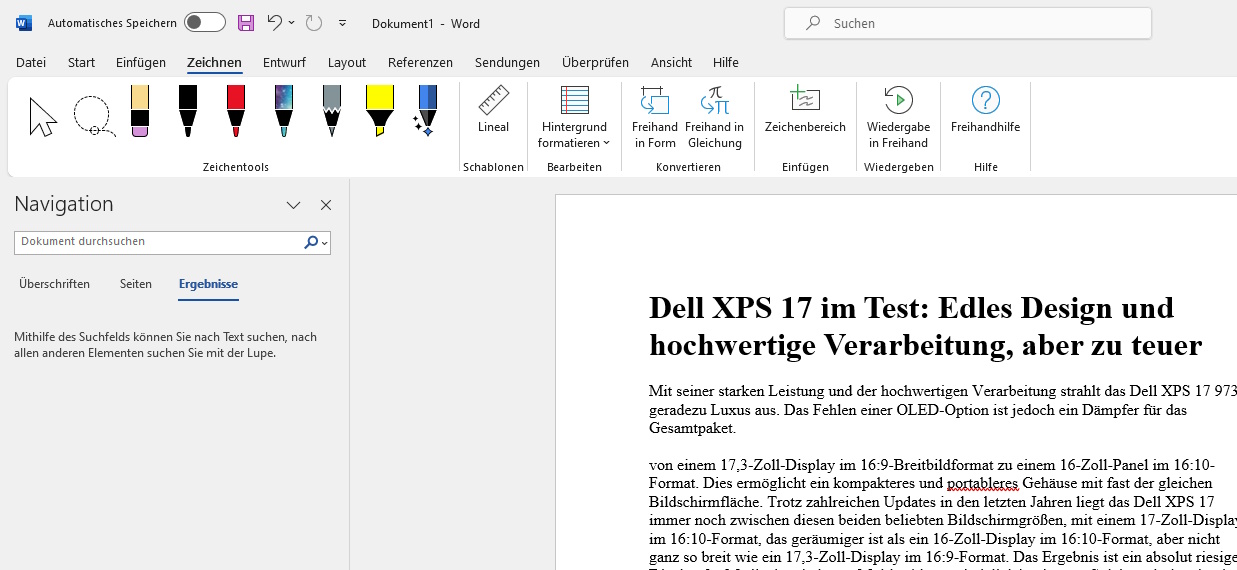
Task: Close the Navigation pane
Action: pyautogui.click(x=326, y=205)
